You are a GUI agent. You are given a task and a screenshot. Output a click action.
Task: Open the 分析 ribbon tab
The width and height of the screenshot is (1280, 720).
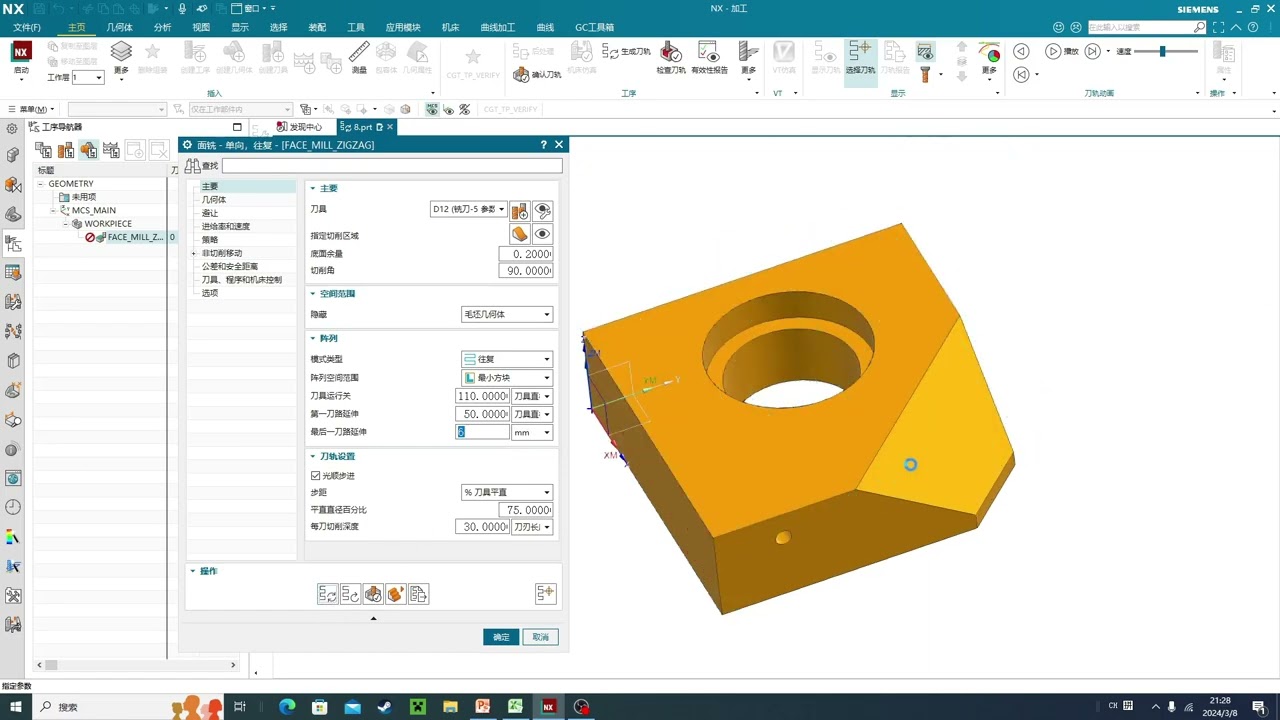(162, 27)
